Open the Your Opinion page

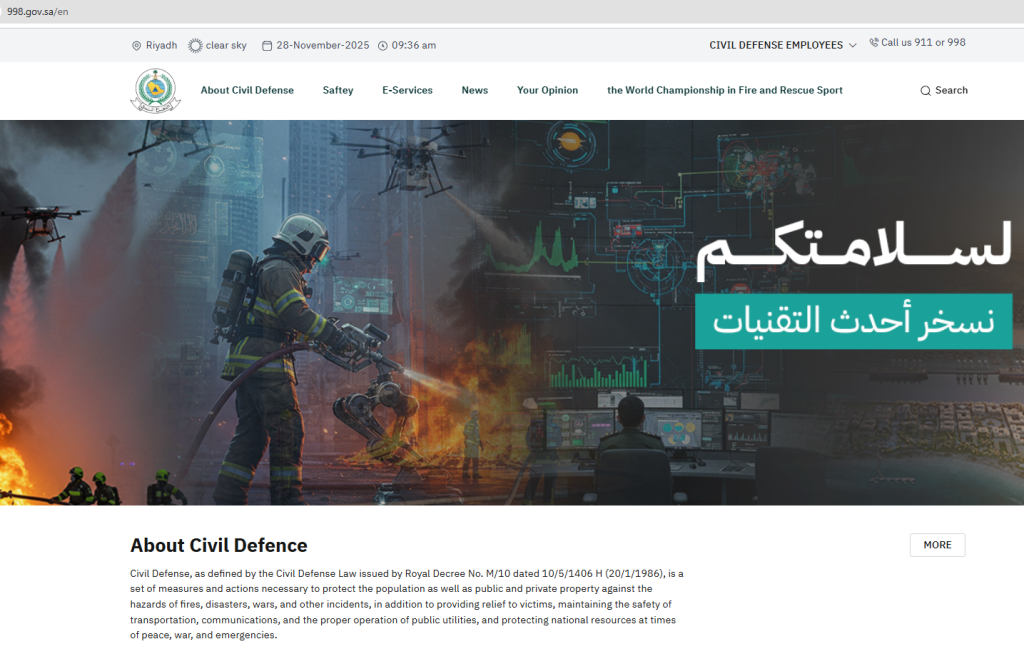(x=547, y=90)
